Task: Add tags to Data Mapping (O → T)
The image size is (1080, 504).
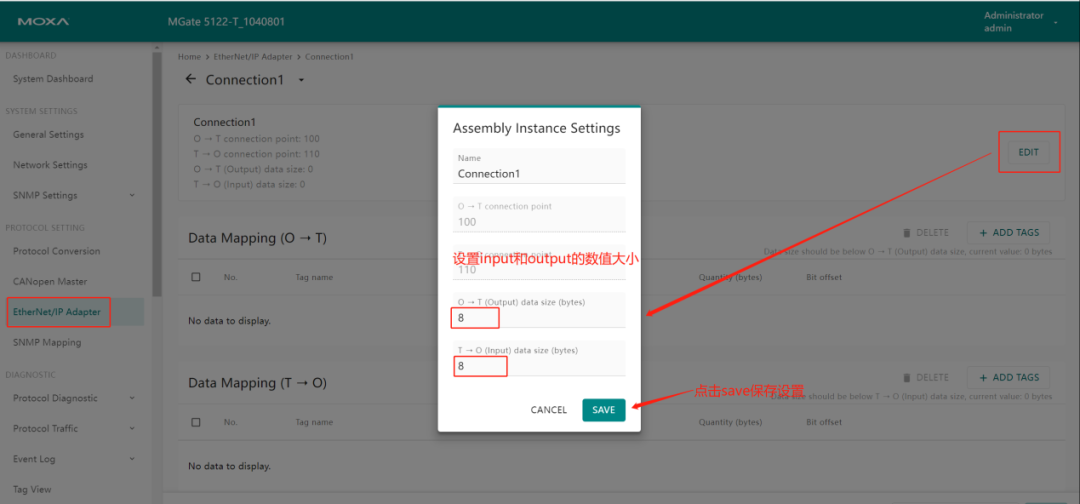Action: [1008, 233]
